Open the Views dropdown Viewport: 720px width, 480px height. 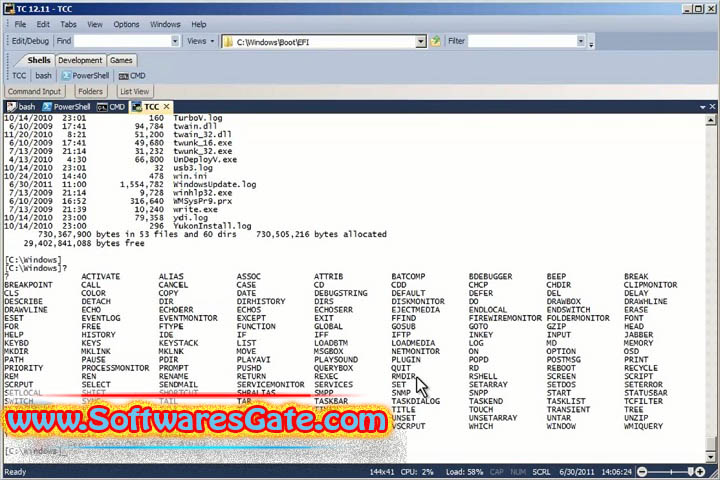tap(201, 41)
